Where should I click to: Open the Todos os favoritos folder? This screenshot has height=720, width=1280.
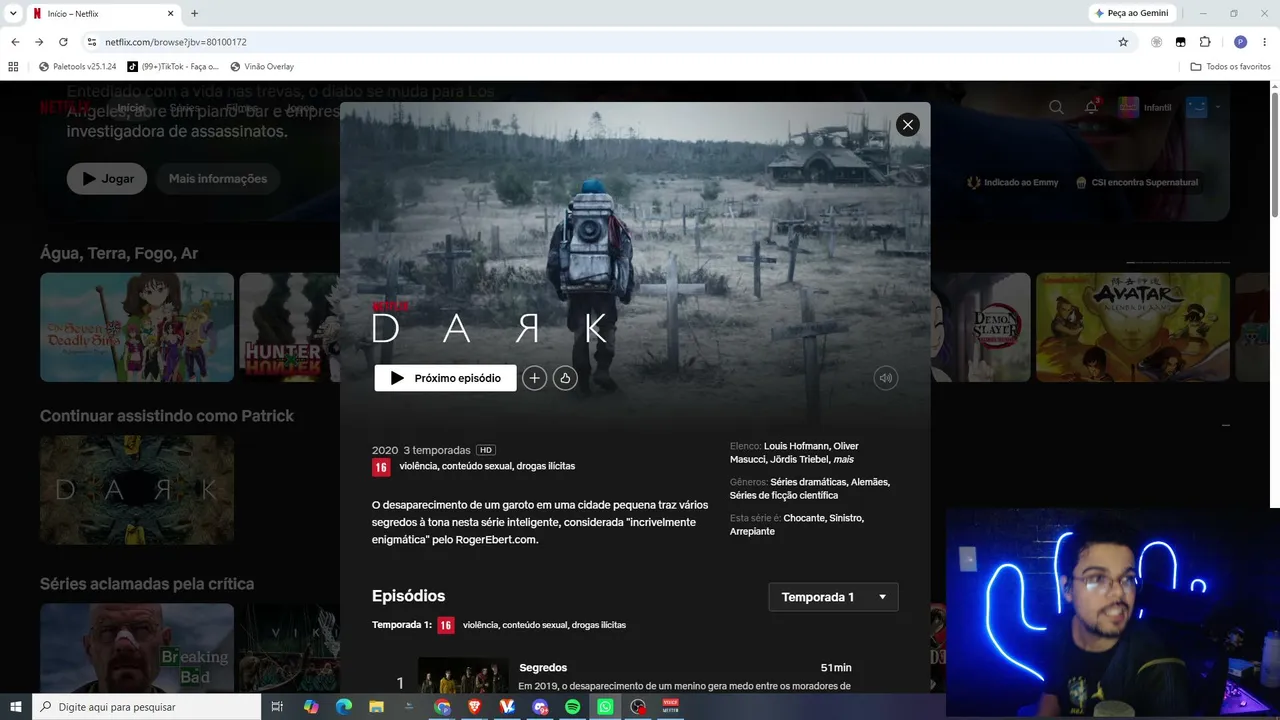pos(1230,67)
